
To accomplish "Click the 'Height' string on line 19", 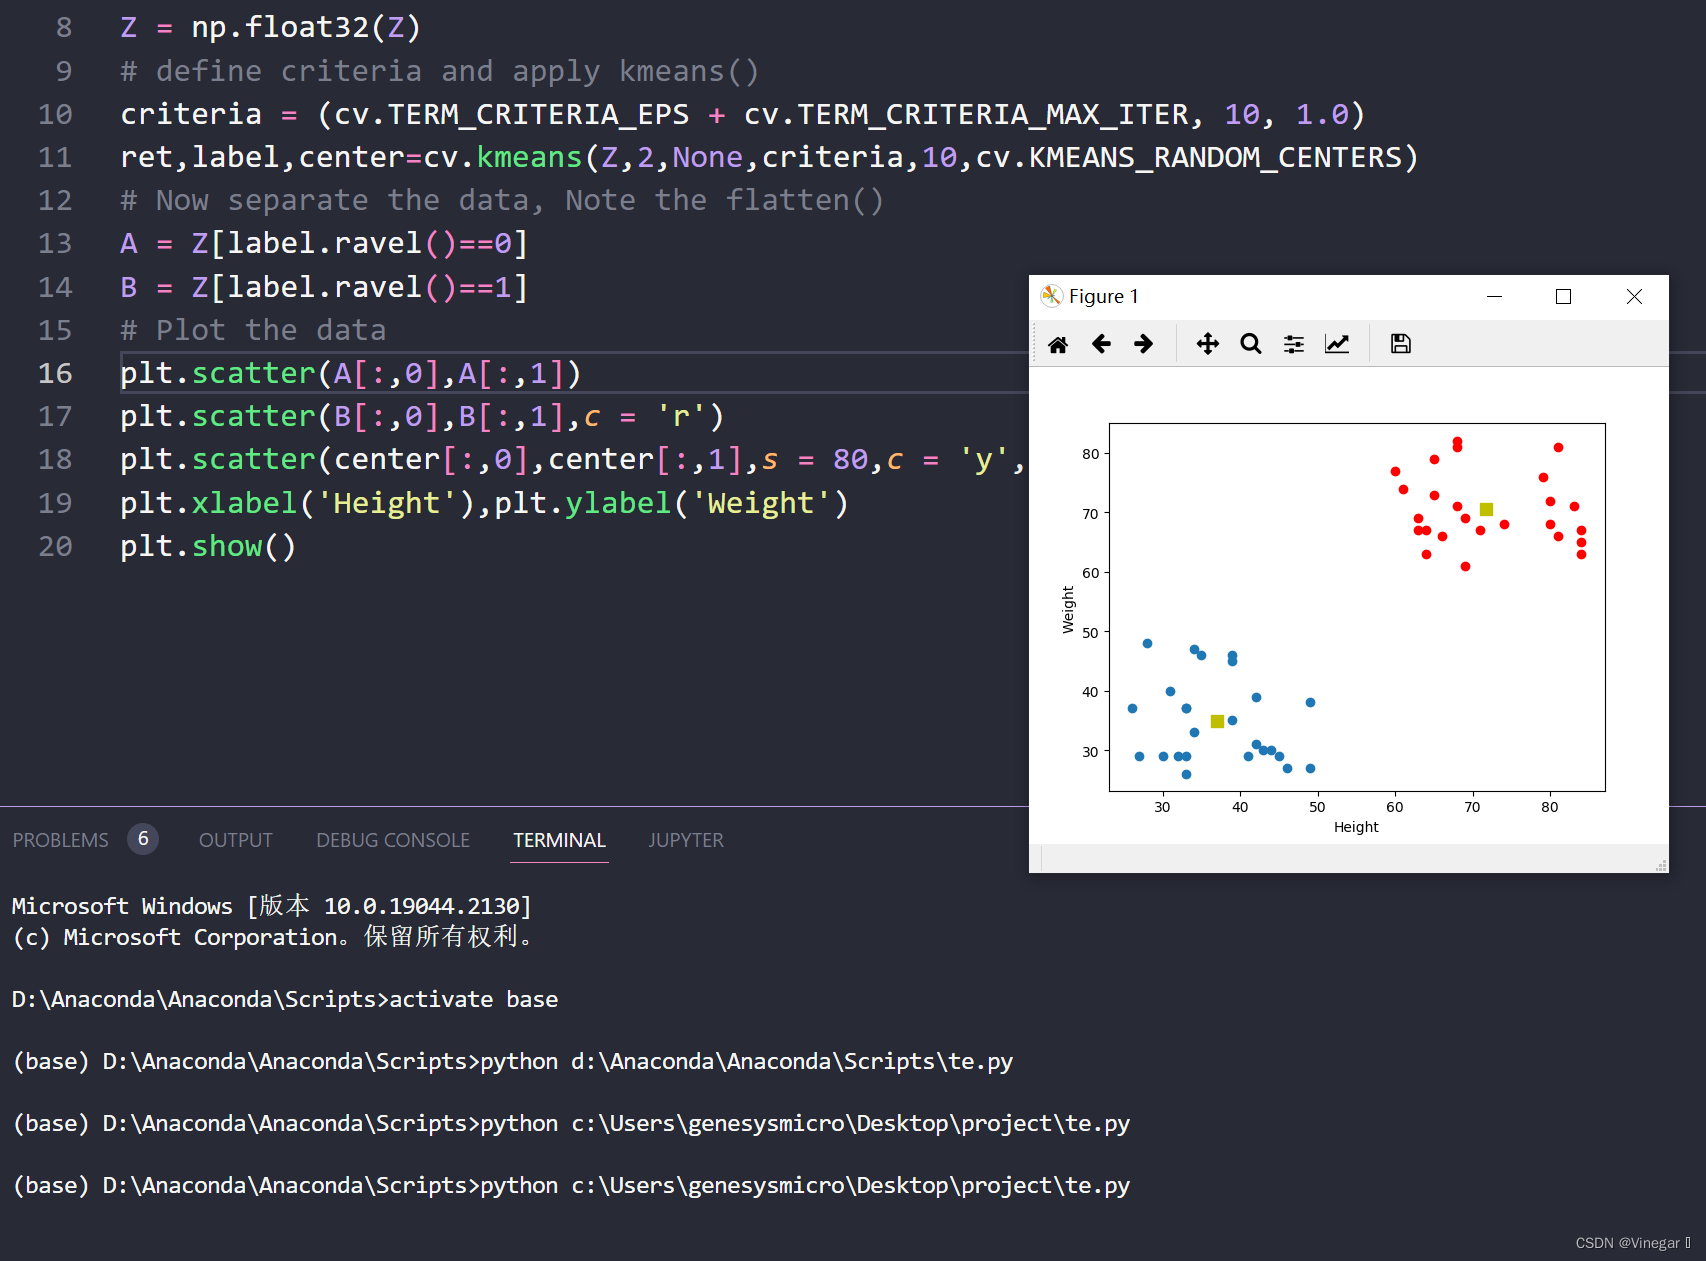I will 387,503.
